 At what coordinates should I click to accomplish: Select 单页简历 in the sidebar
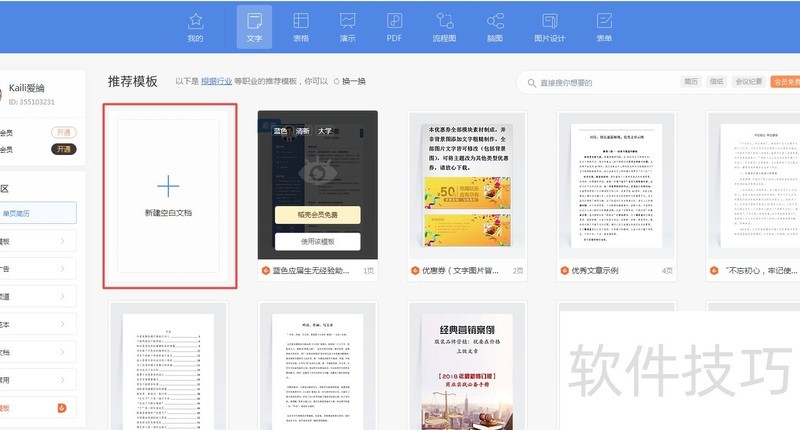pos(38,213)
